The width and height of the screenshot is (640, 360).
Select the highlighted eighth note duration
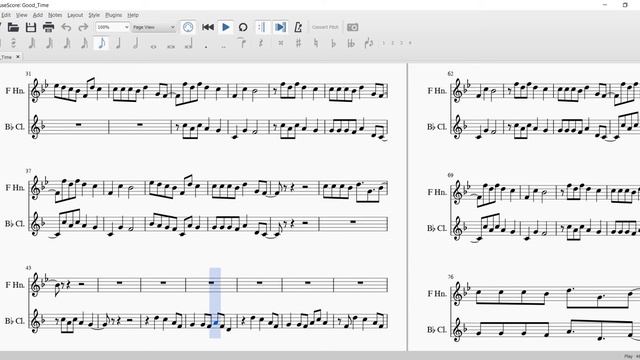[x=102, y=43]
